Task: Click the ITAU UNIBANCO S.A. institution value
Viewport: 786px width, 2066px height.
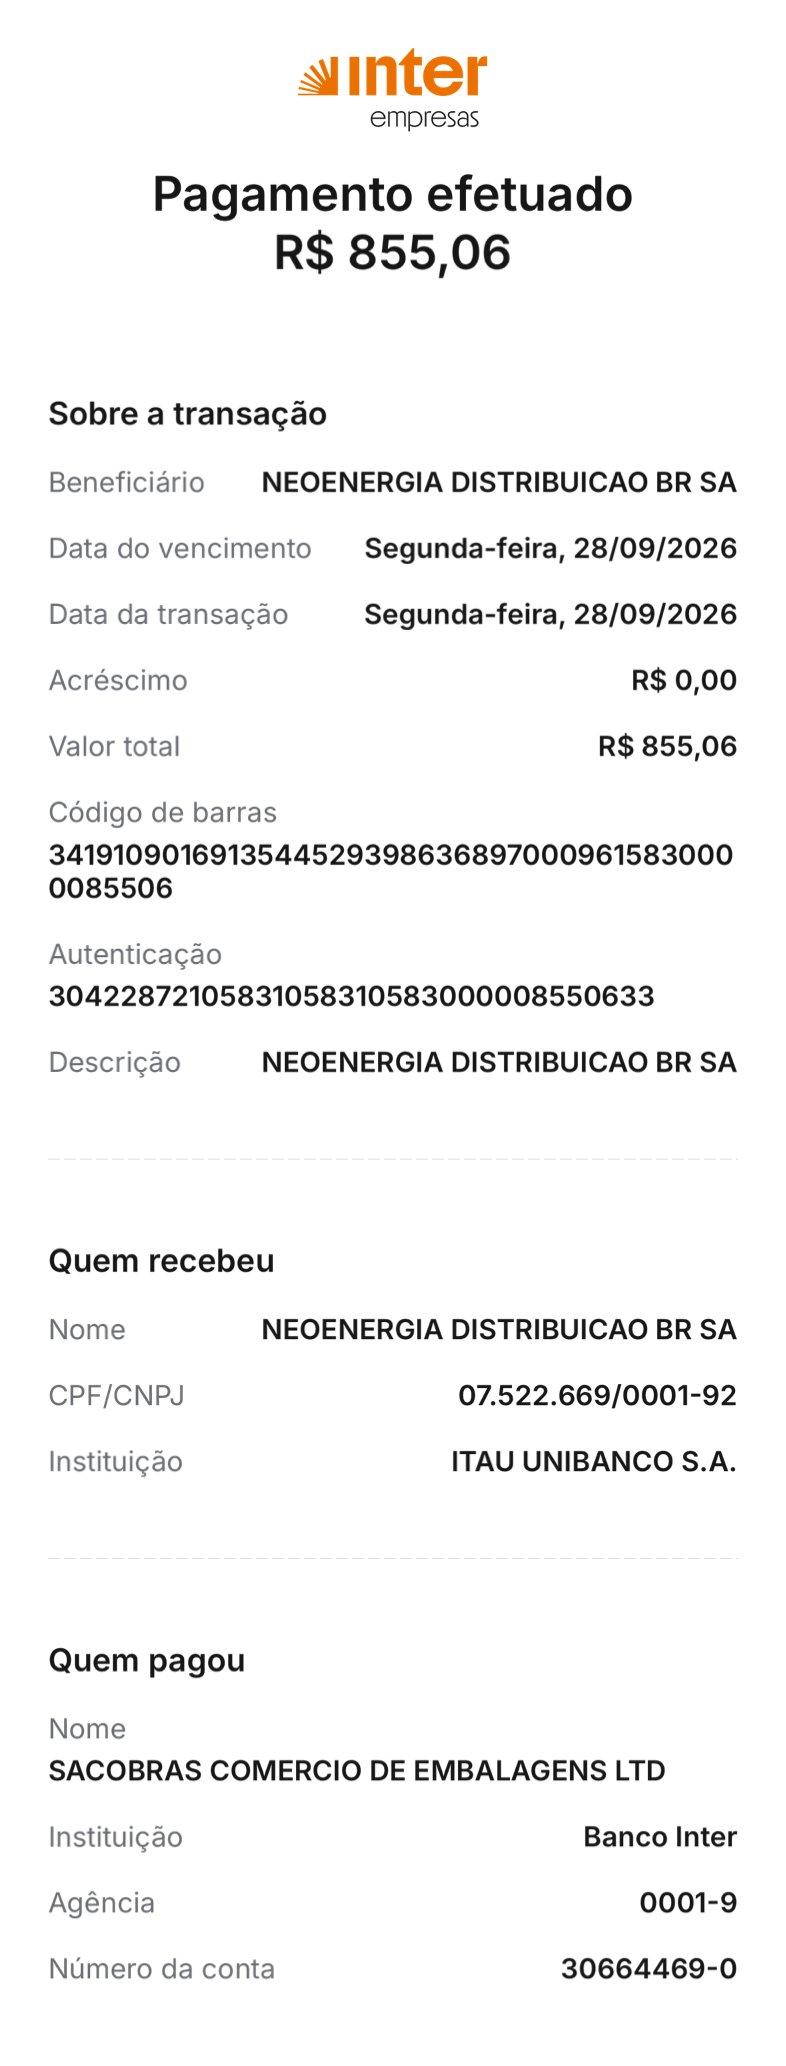Action: coord(594,1461)
